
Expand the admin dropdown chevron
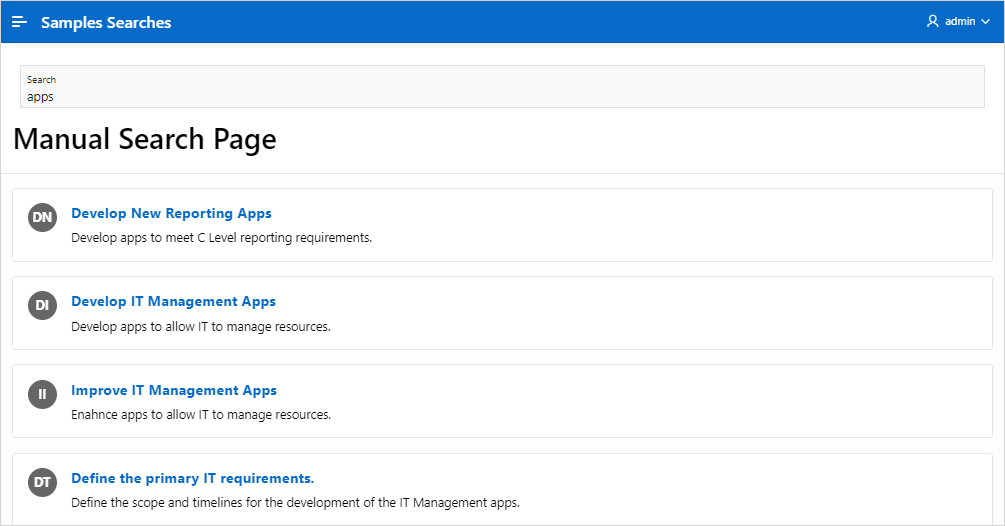[985, 22]
